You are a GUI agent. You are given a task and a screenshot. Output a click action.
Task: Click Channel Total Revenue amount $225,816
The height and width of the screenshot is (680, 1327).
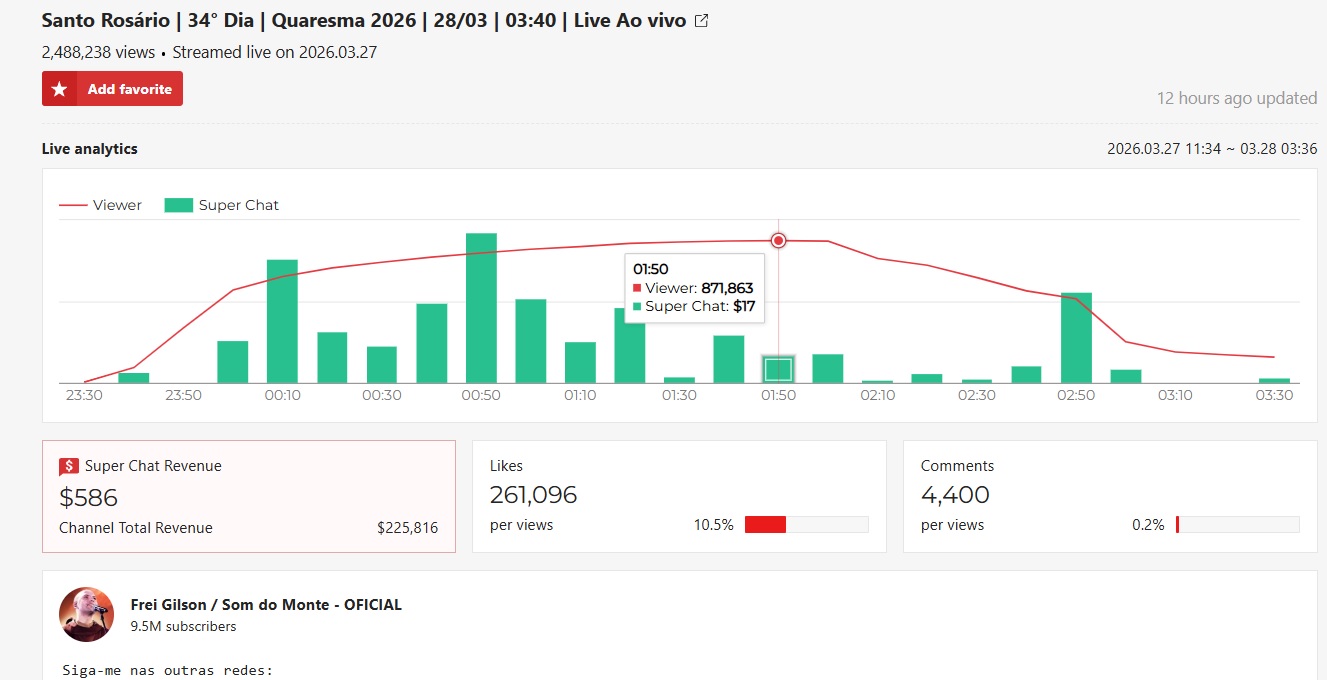[407, 528]
